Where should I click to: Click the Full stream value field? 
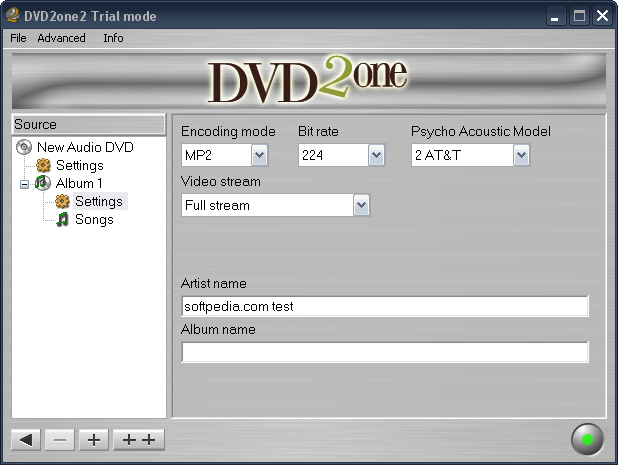pos(268,205)
